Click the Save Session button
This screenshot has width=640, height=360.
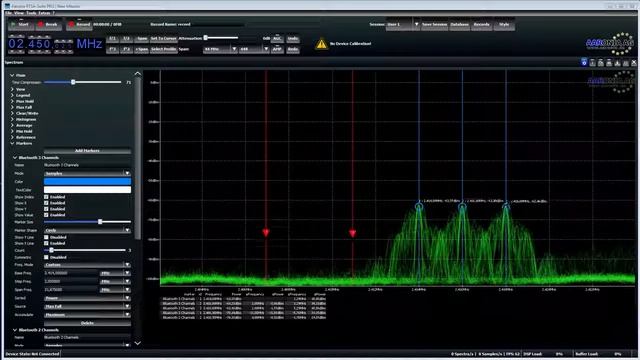pyautogui.click(x=434, y=24)
